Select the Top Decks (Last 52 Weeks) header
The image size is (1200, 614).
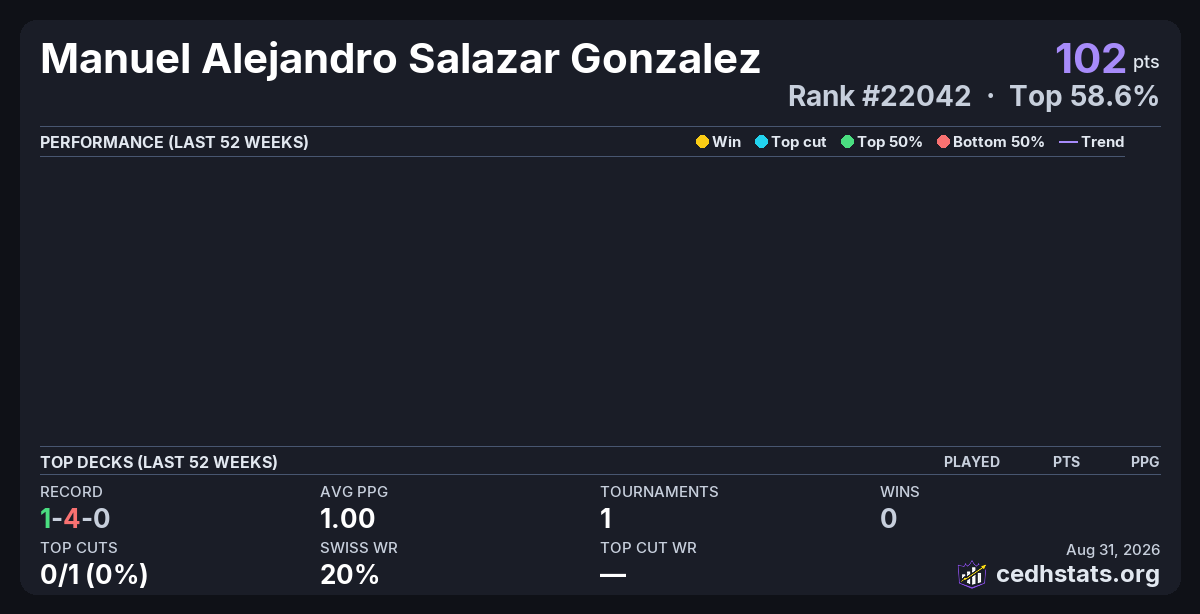tap(159, 462)
